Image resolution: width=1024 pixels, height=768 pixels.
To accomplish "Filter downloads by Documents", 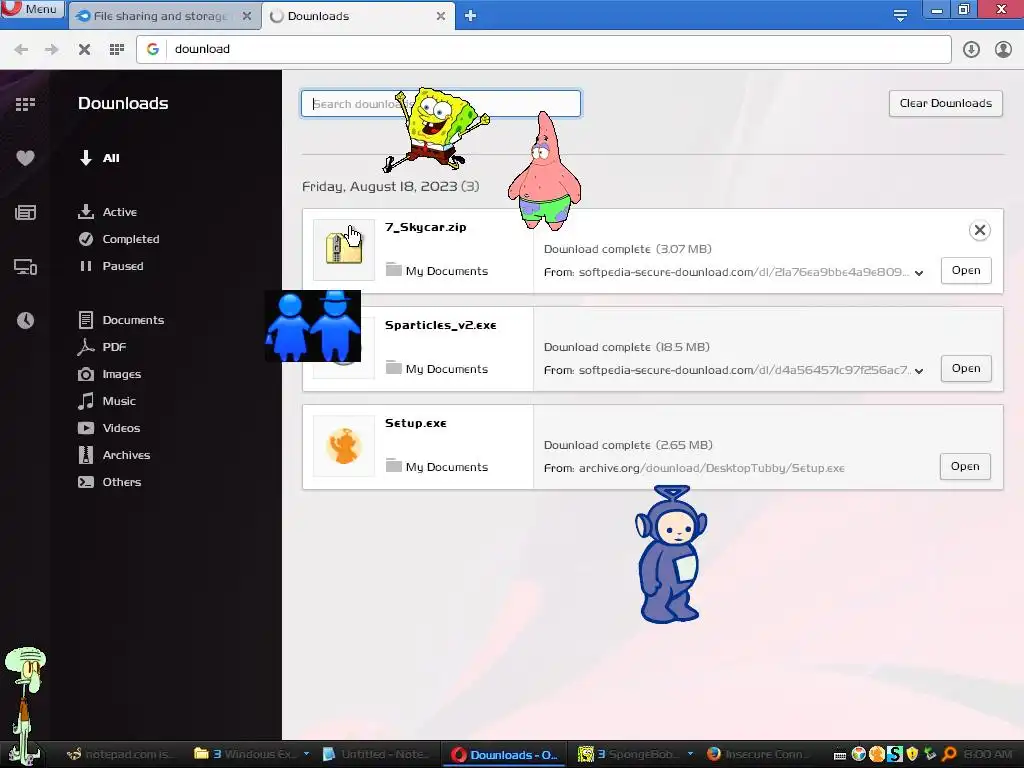I will tap(121, 320).
